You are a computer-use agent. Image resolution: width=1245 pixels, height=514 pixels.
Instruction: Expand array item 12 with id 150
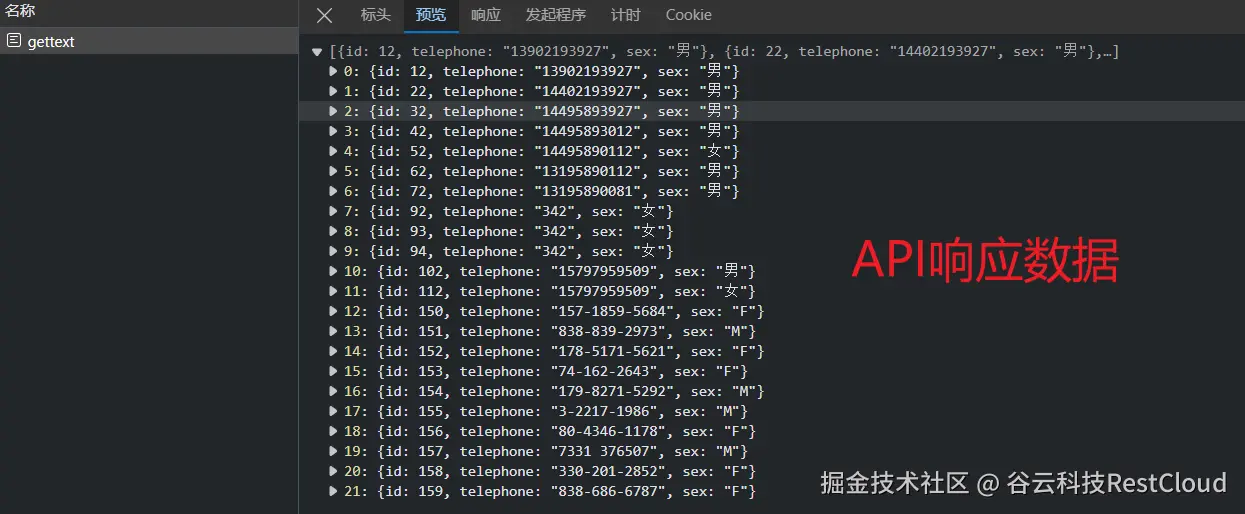pyautogui.click(x=334, y=311)
